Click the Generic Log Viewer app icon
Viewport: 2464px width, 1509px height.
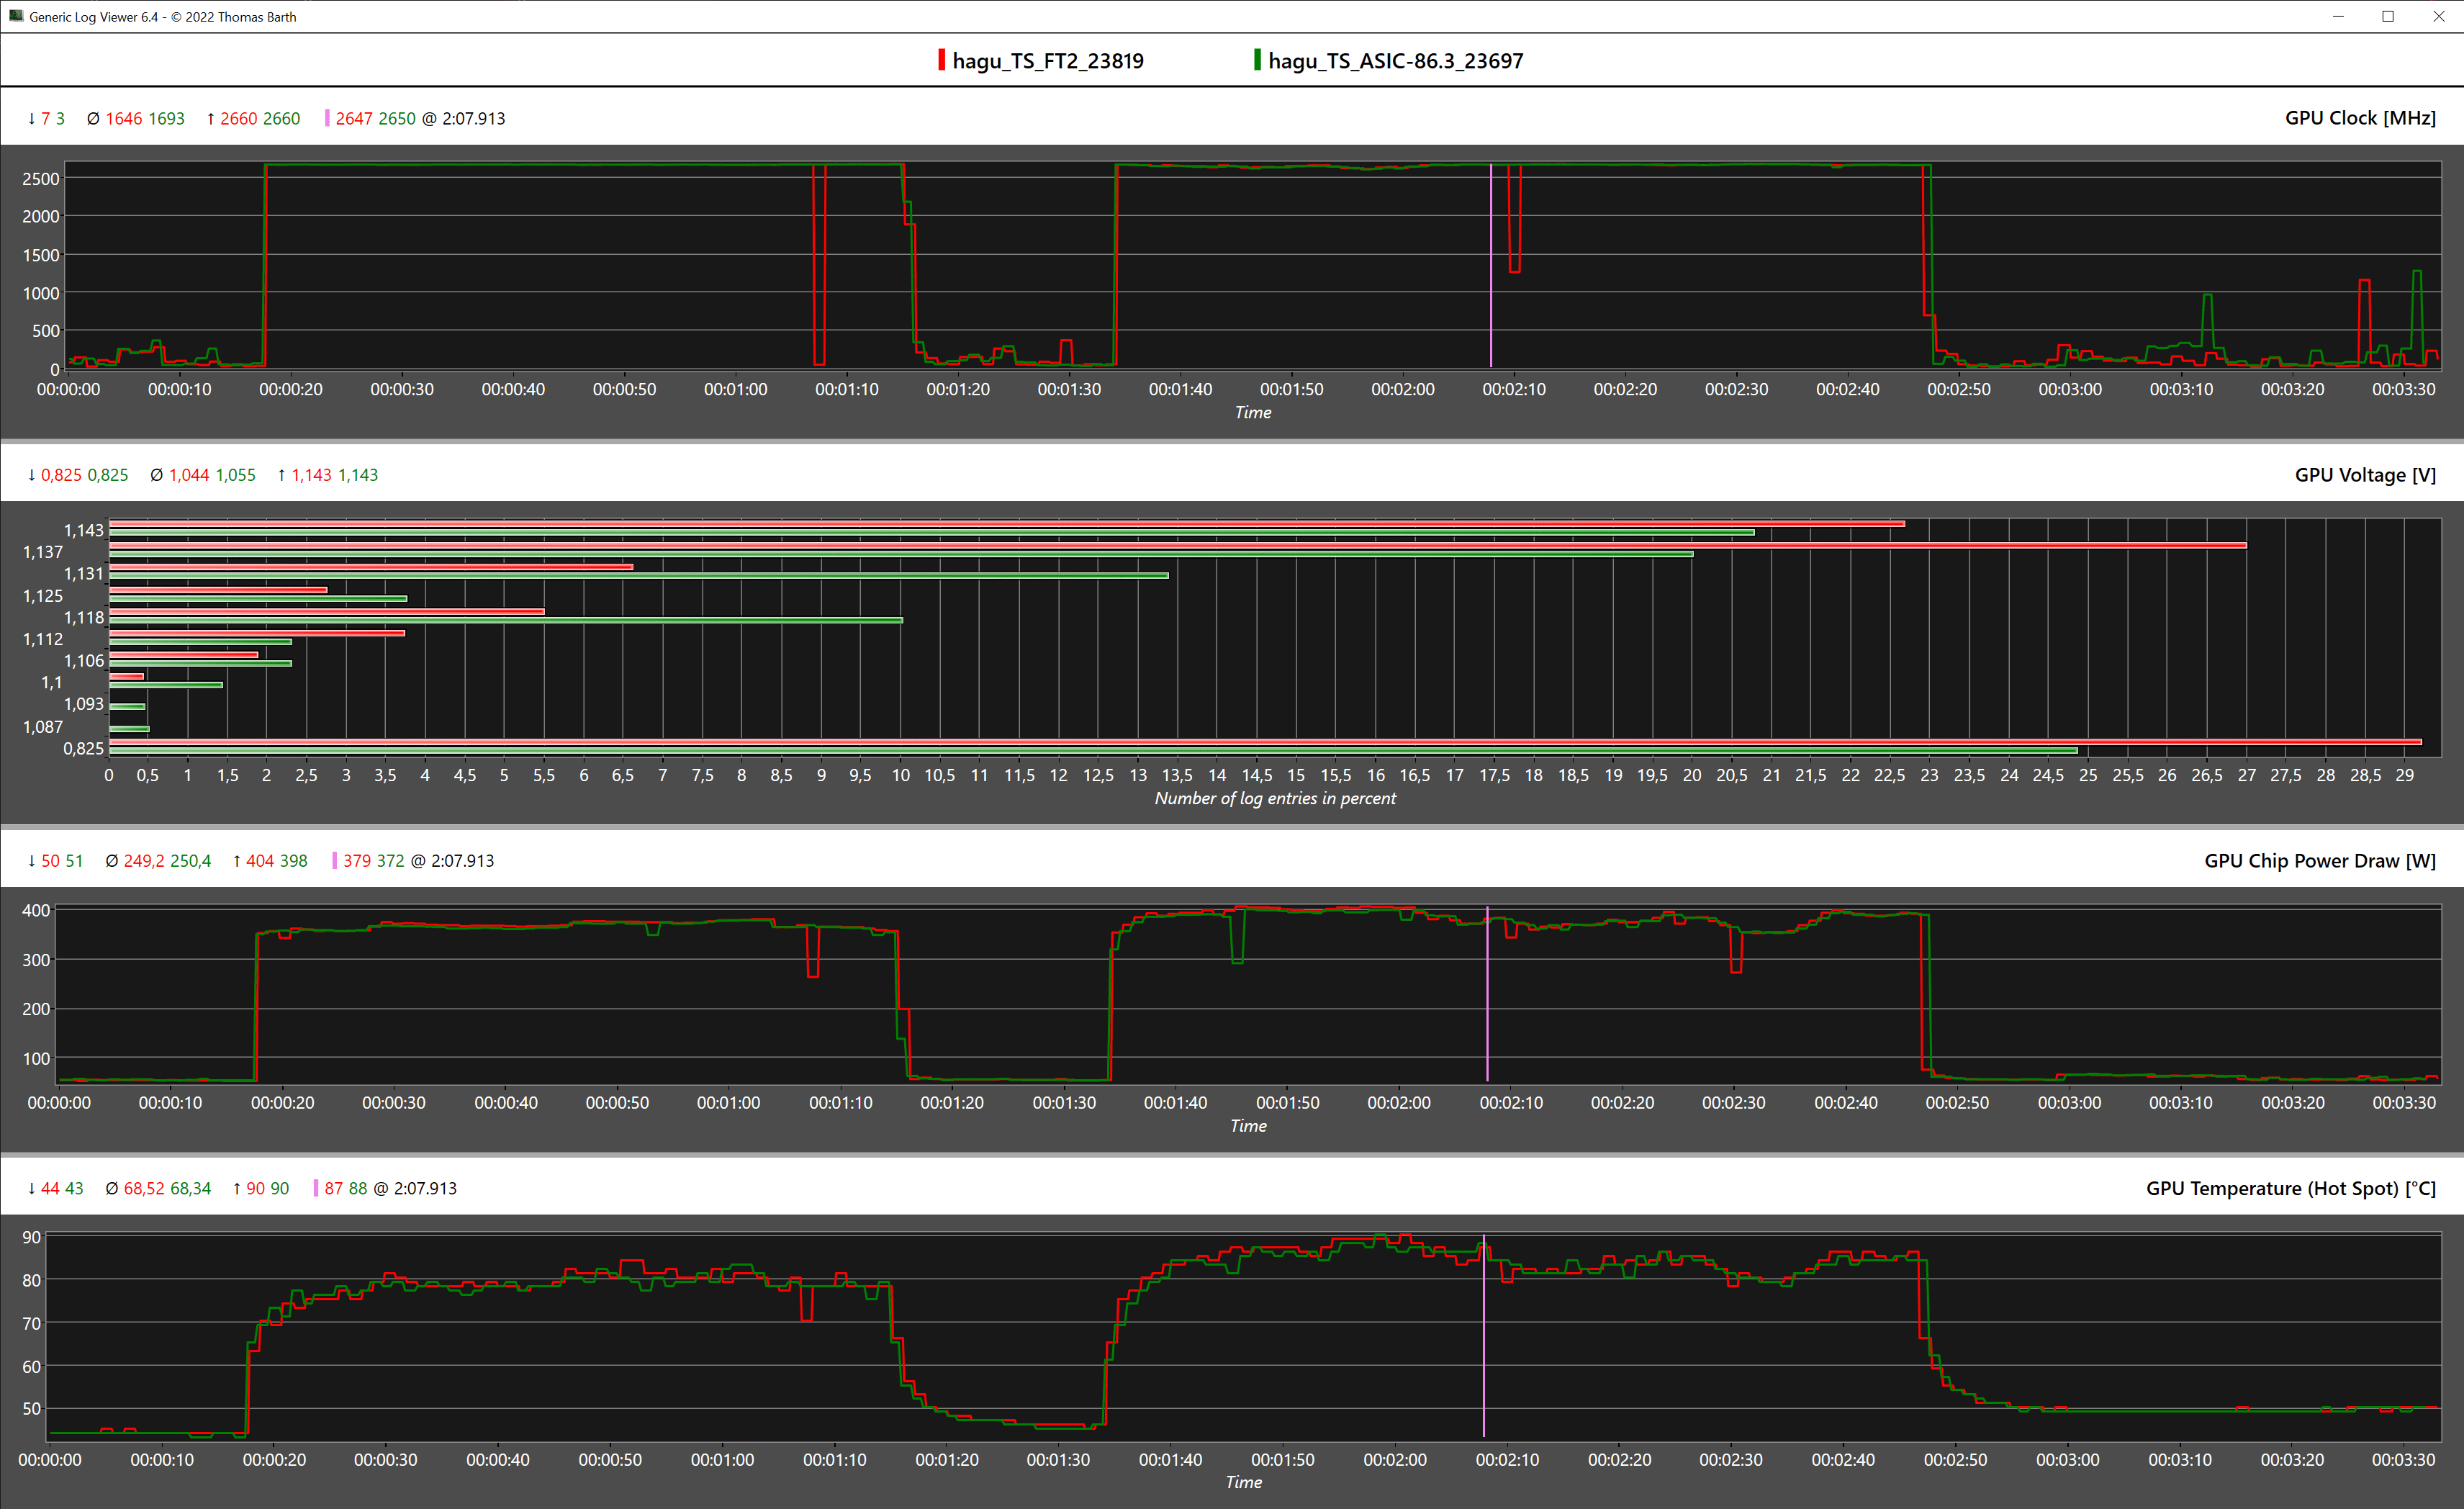(x=16, y=16)
